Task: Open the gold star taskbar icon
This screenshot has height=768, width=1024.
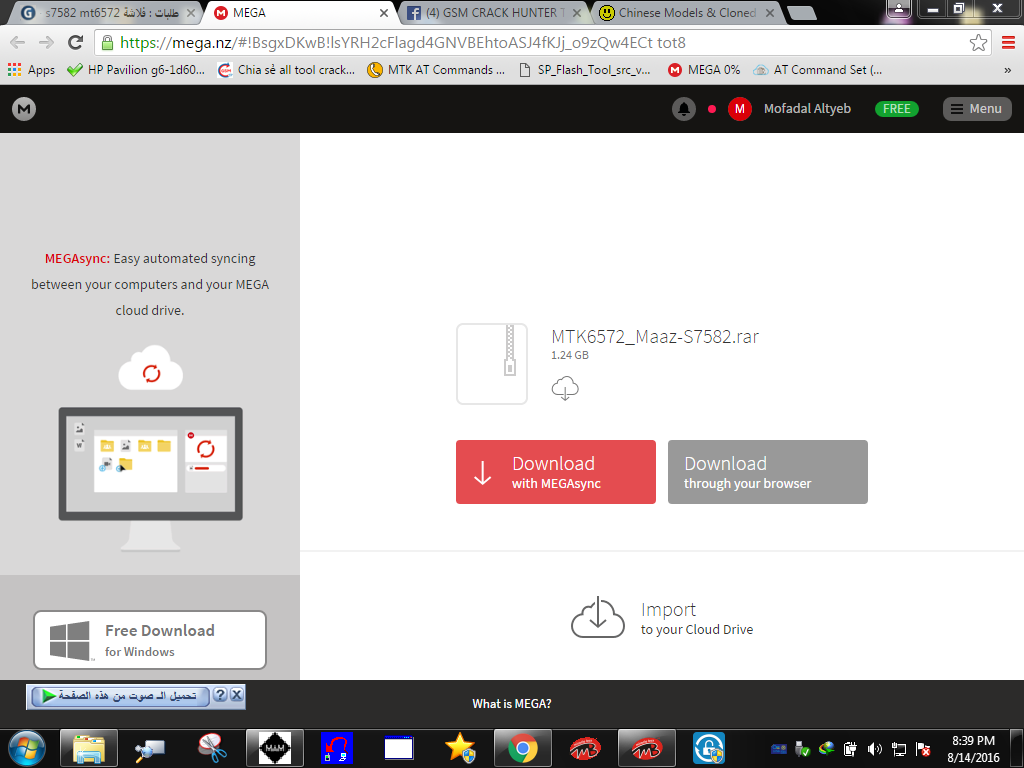Action: [460, 748]
